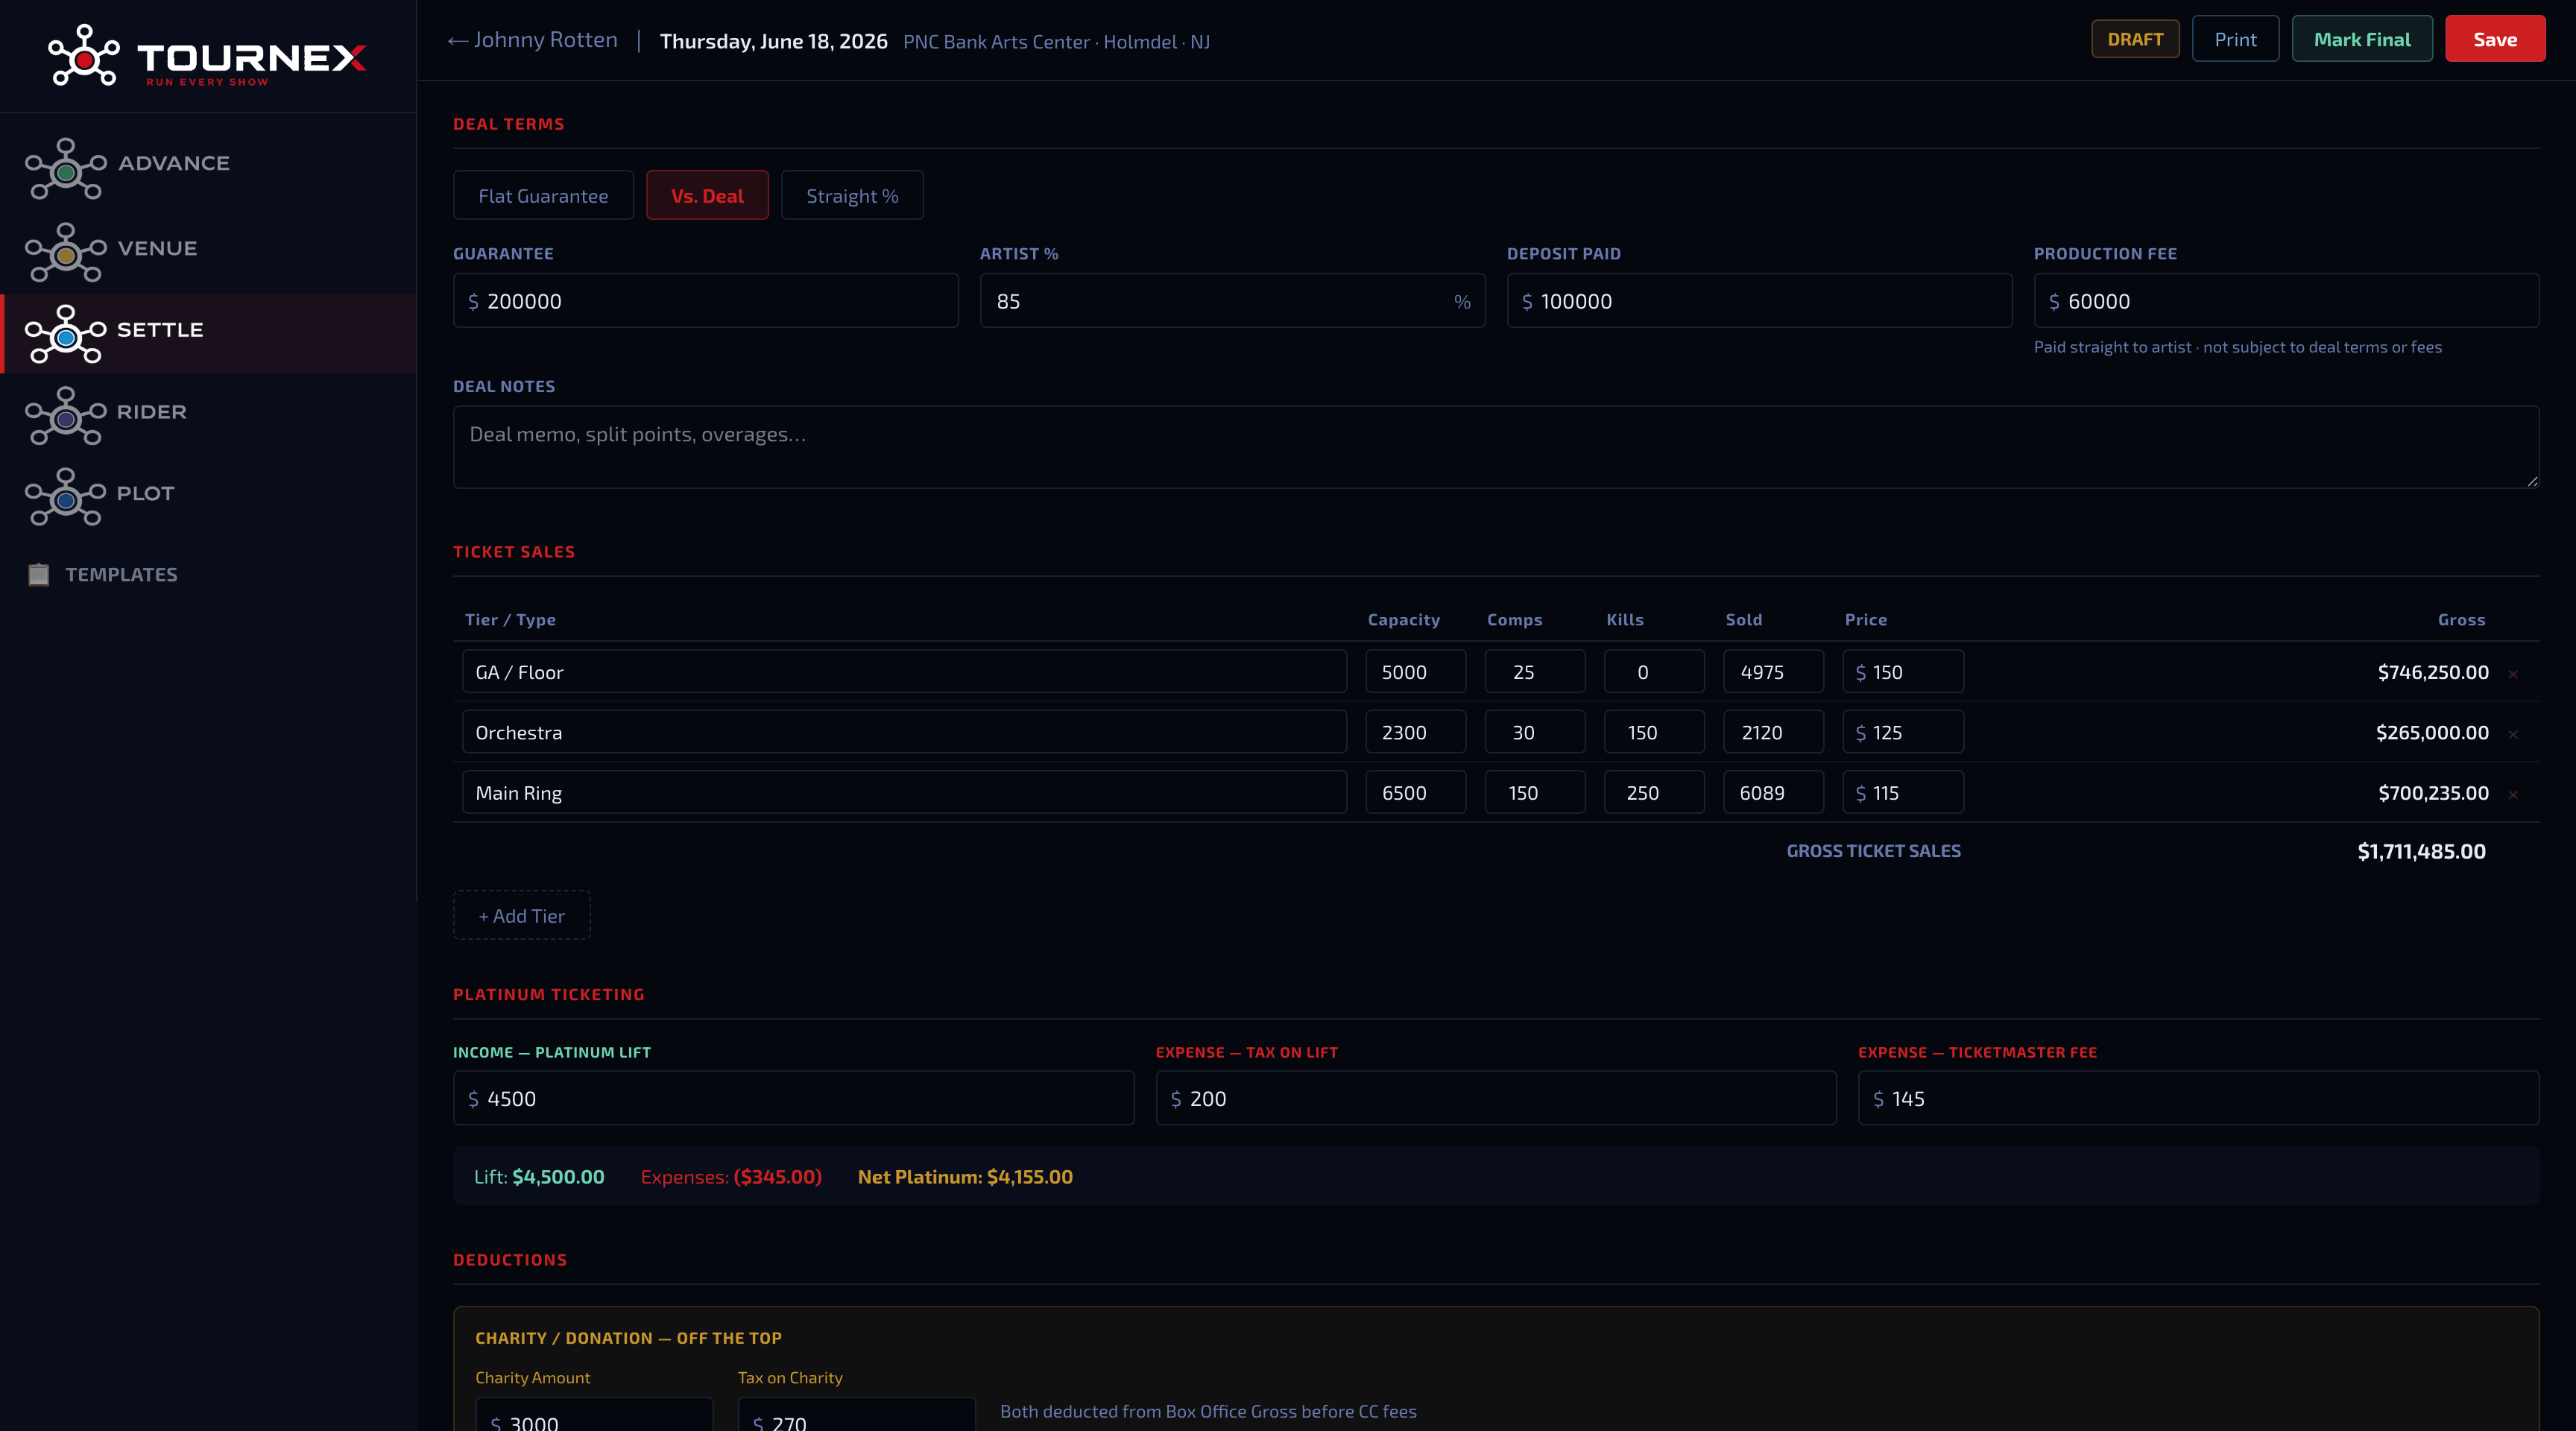Open the Plot module icon
Viewport: 2576px width, 1431px height.
click(65, 497)
